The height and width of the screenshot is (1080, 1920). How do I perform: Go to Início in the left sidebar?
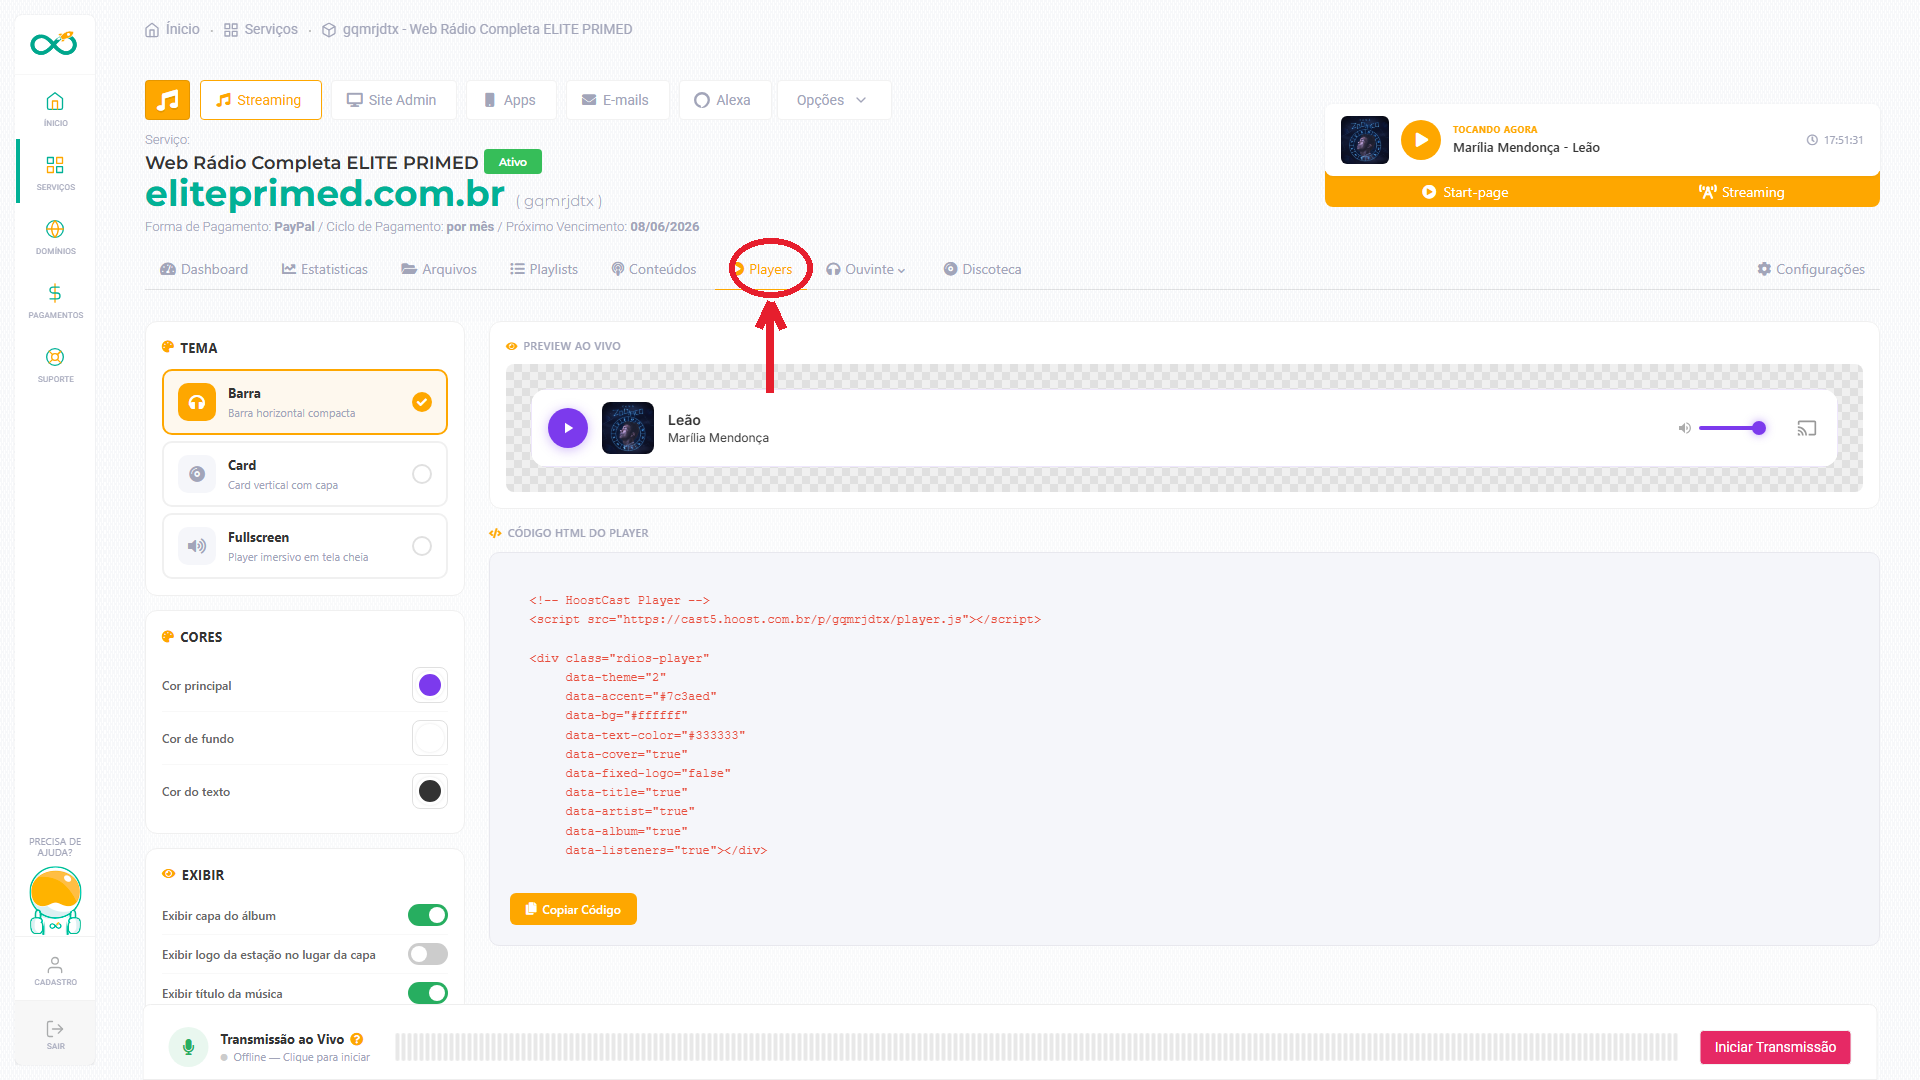(x=55, y=108)
